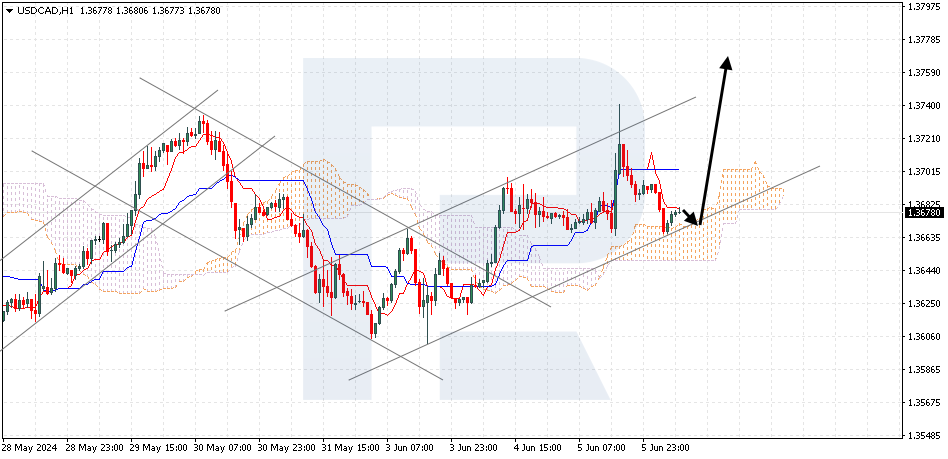Click the 1.35865 price scale label
Image resolution: width=948 pixels, height=459 pixels.
[925, 369]
